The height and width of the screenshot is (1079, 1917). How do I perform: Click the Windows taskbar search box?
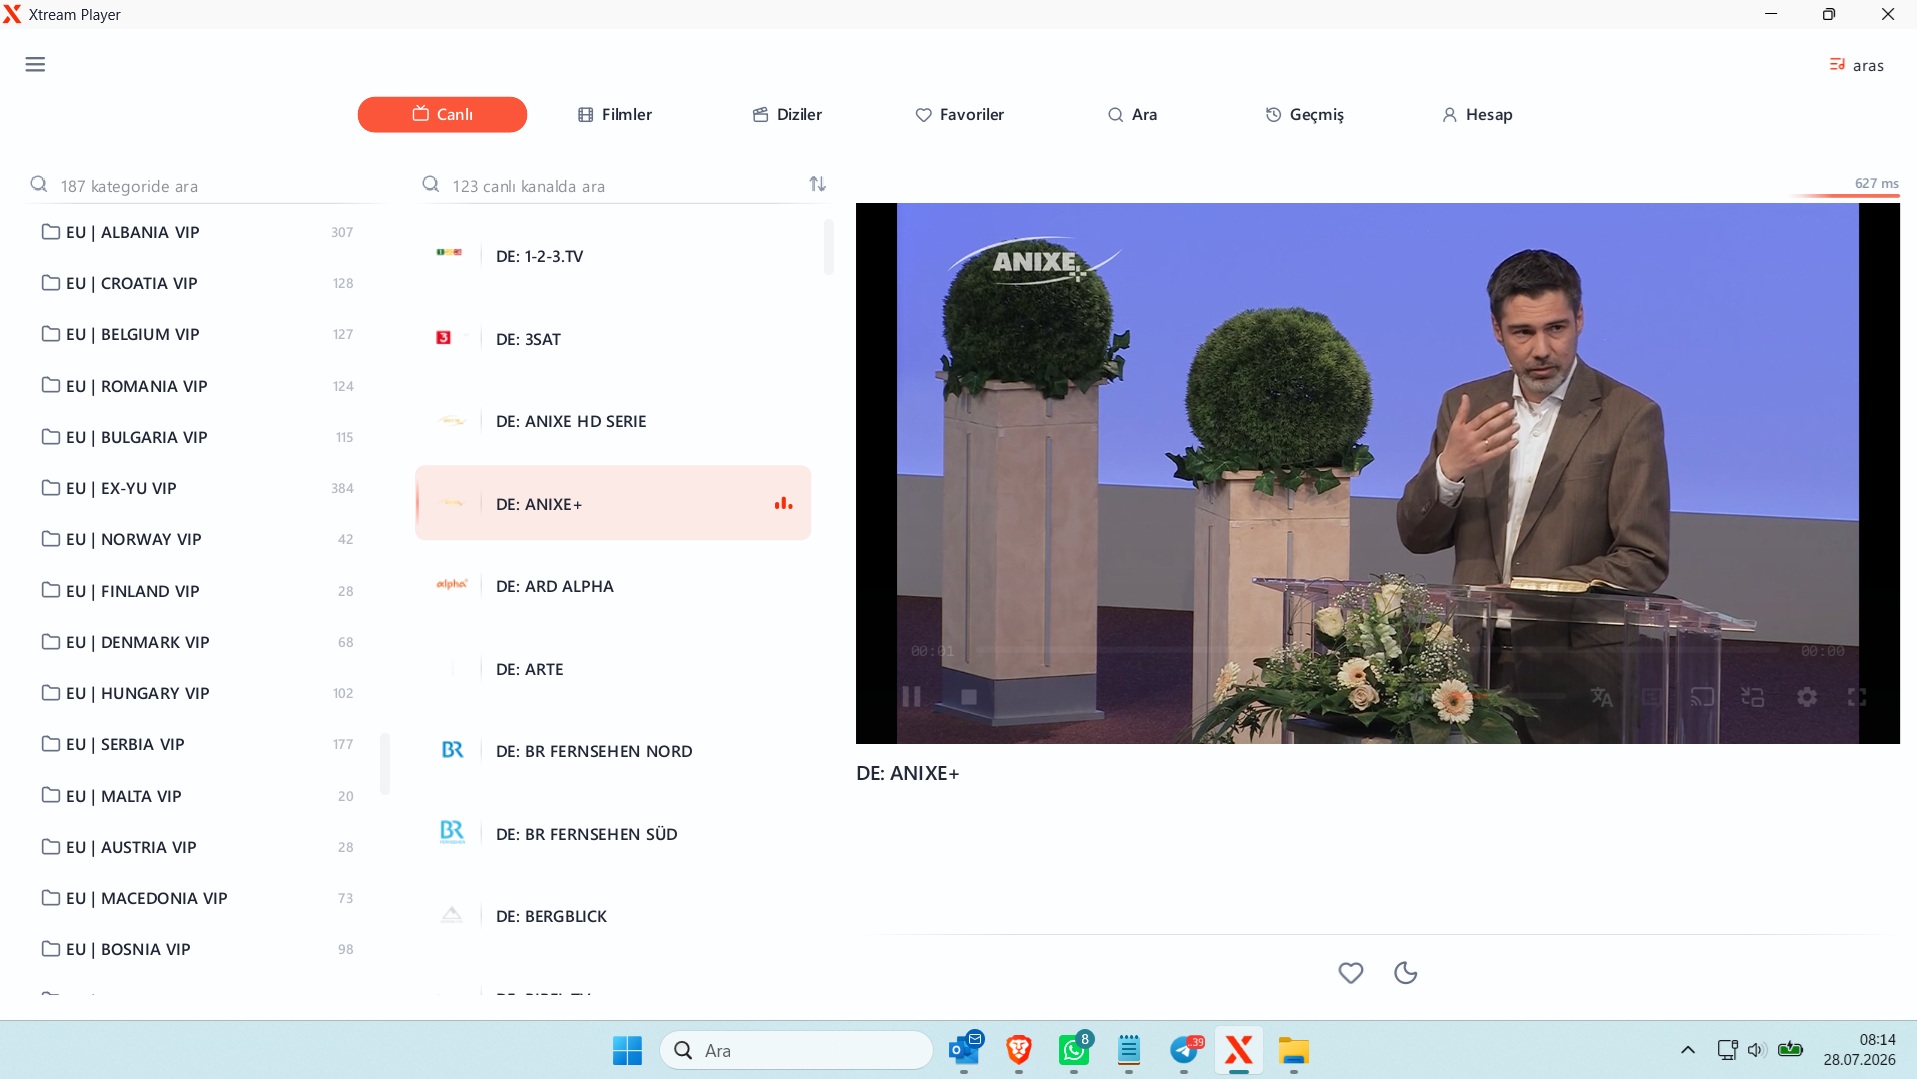click(x=796, y=1050)
